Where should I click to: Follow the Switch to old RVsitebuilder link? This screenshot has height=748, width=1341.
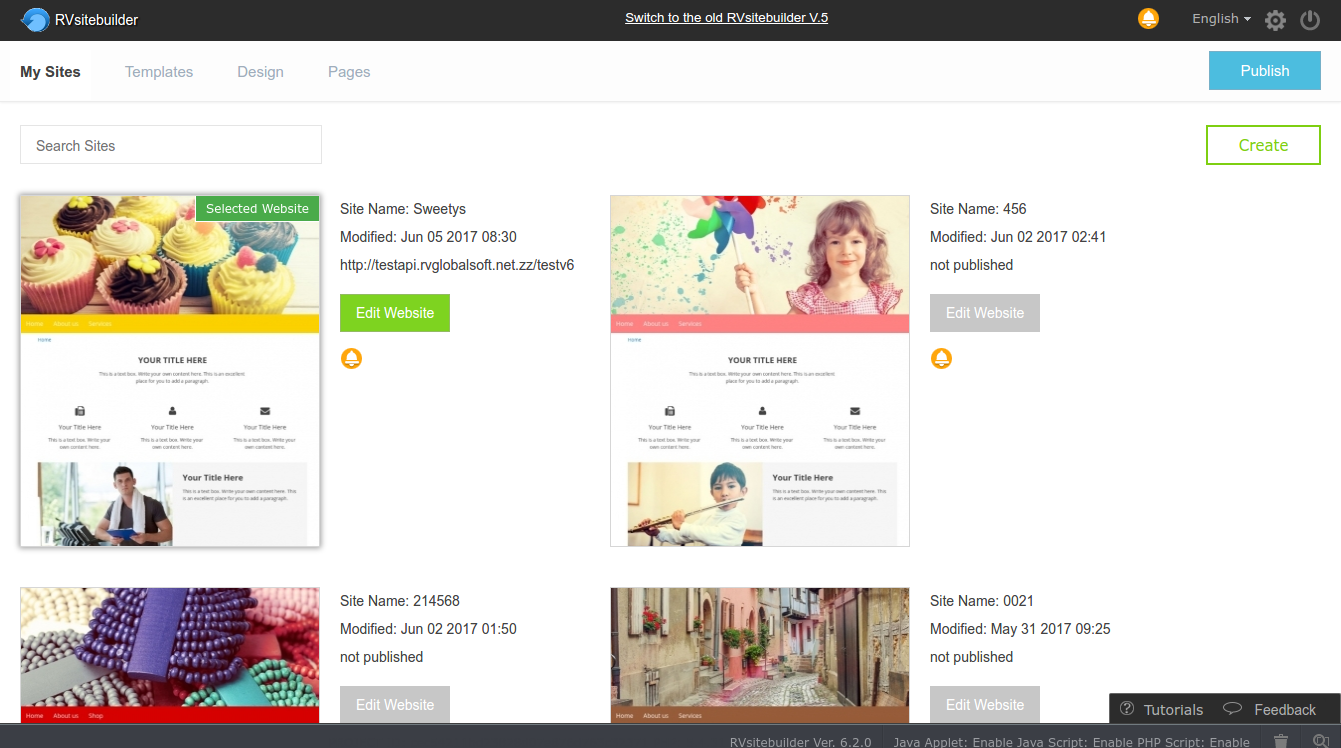coord(726,18)
